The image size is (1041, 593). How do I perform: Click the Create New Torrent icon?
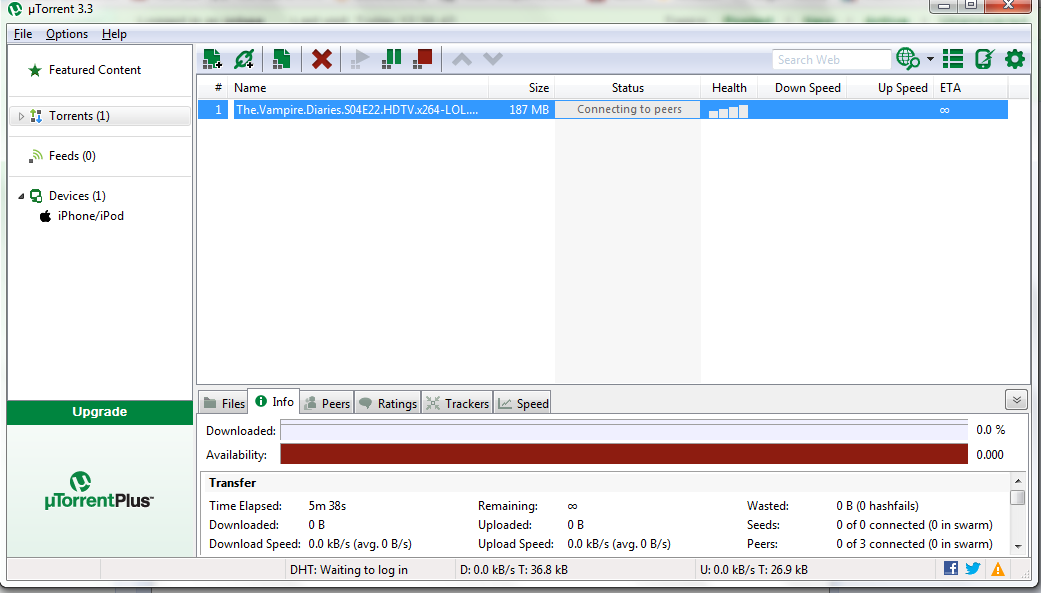pyautogui.click(x=281, y=59)
